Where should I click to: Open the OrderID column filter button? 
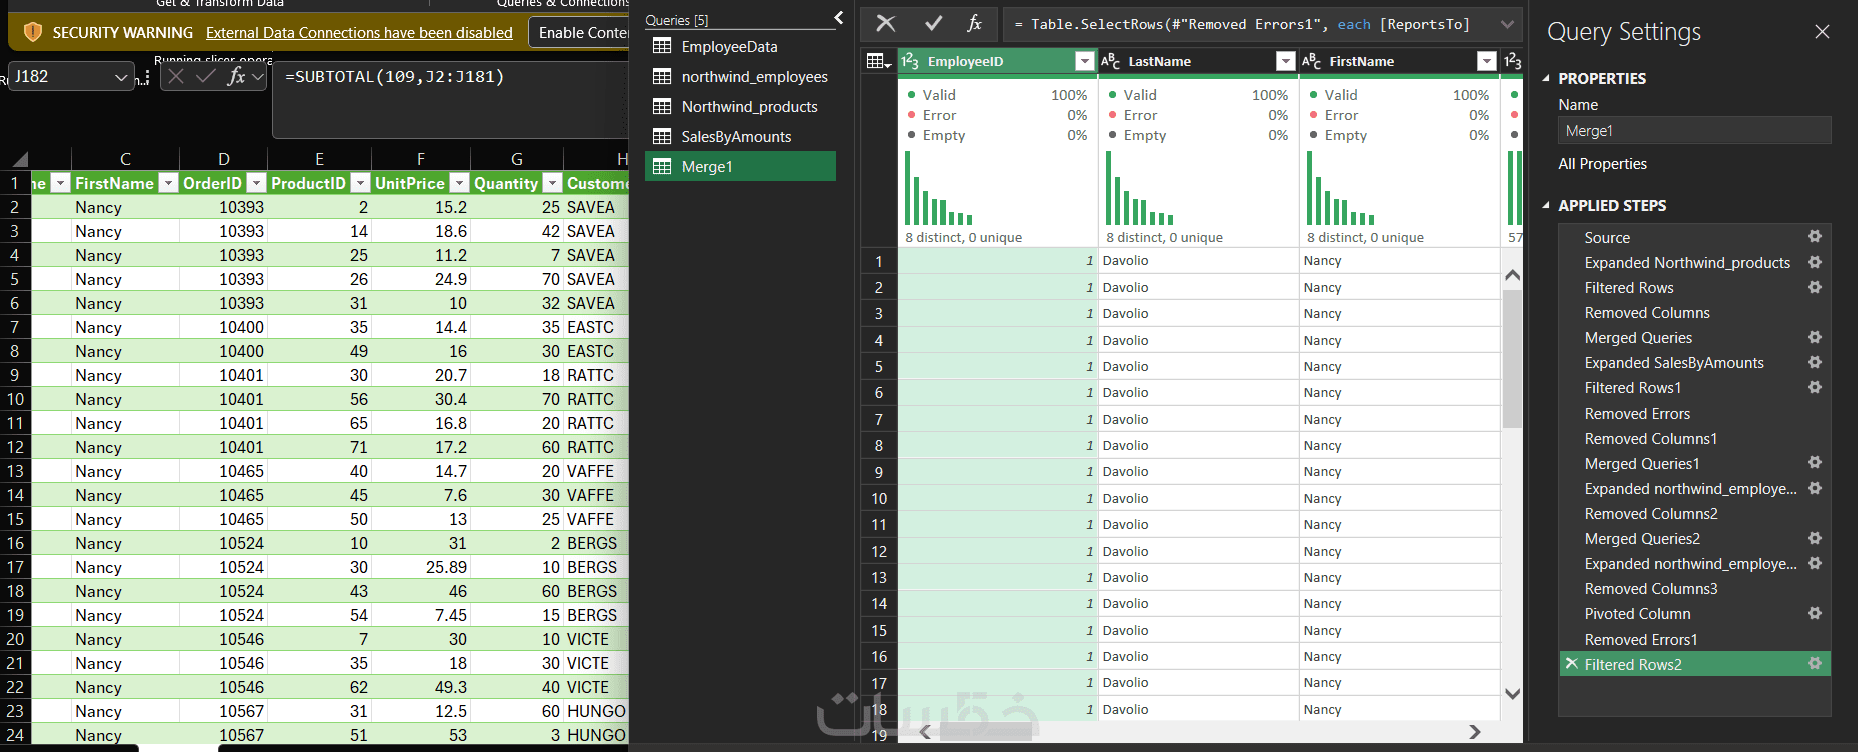(256, 183)
